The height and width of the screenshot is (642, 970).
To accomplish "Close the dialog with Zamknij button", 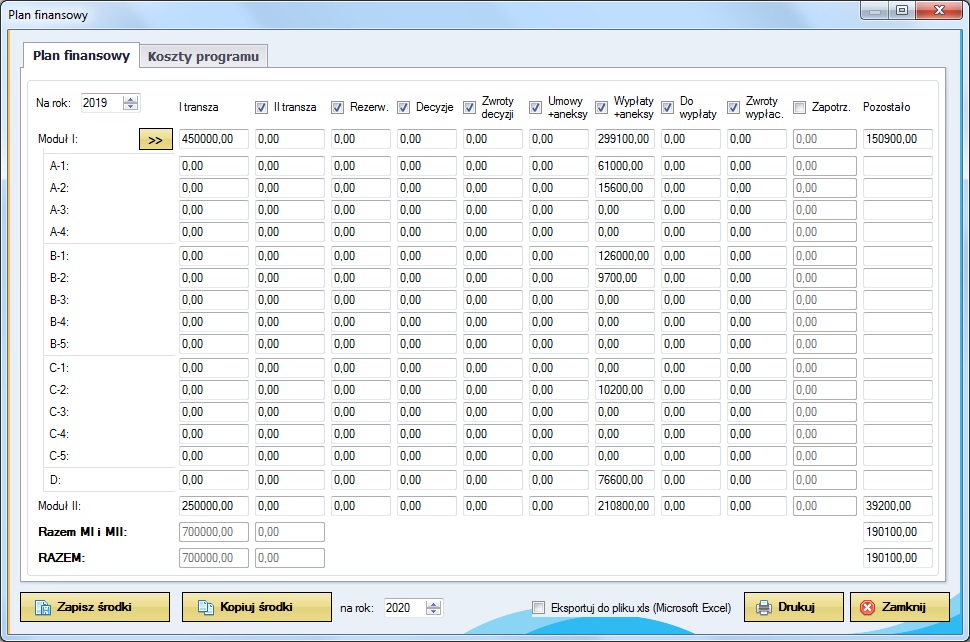I will click(x=900, y=607).
